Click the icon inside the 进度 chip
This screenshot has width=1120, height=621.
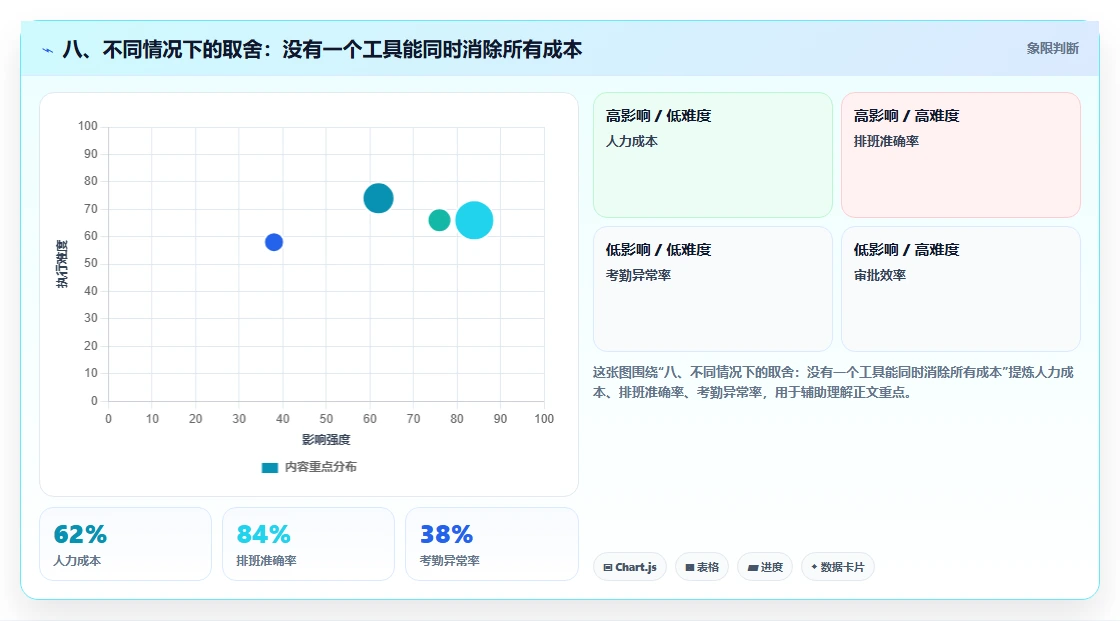click(x=753, y=567)
